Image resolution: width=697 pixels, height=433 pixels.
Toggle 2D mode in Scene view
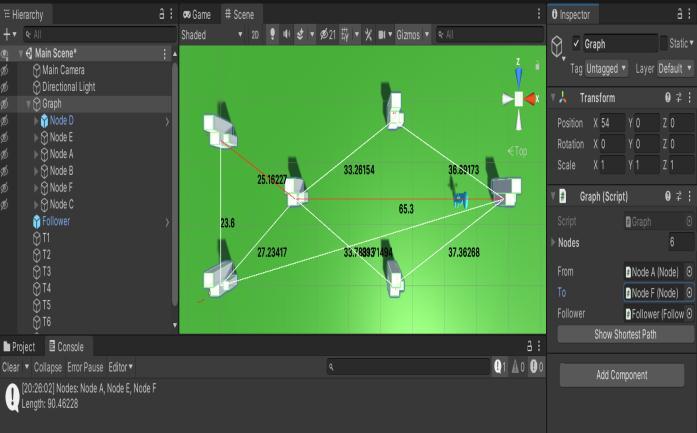[x=255, y=35]
